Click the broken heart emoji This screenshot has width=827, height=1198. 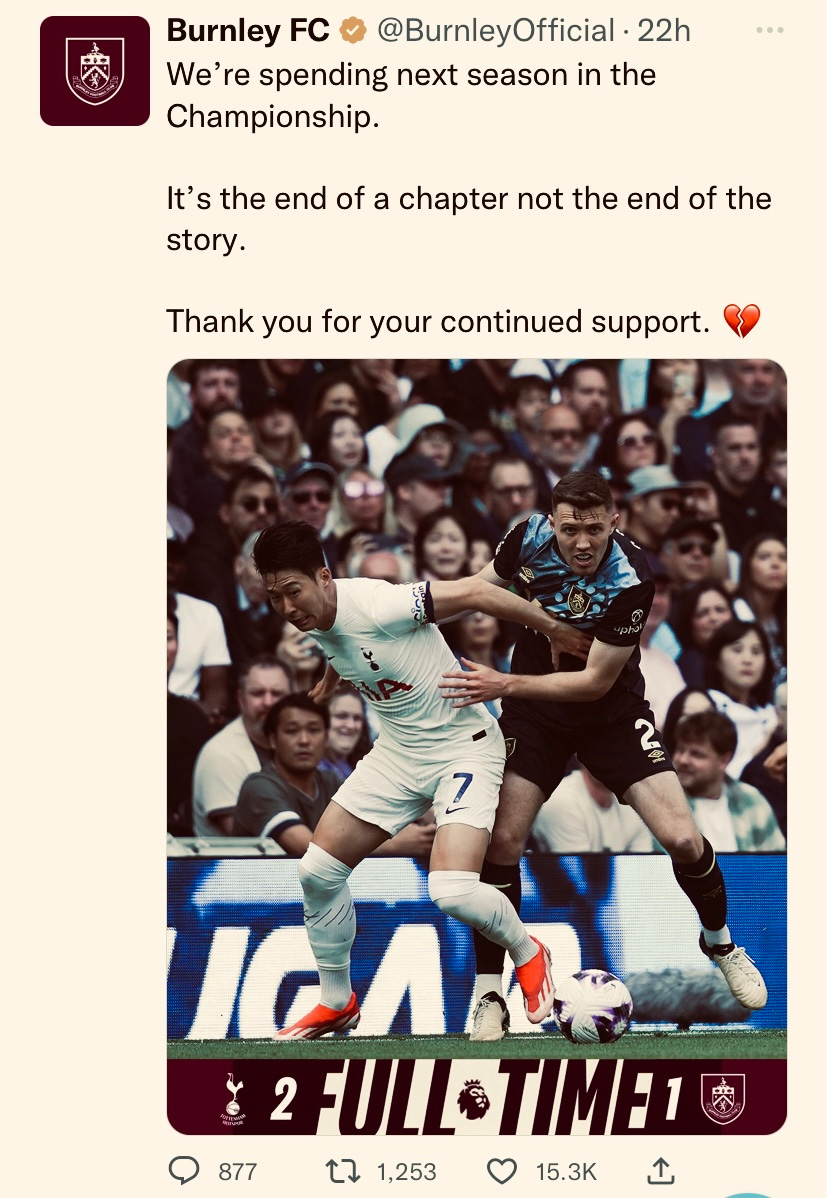[x=741, y=321]
